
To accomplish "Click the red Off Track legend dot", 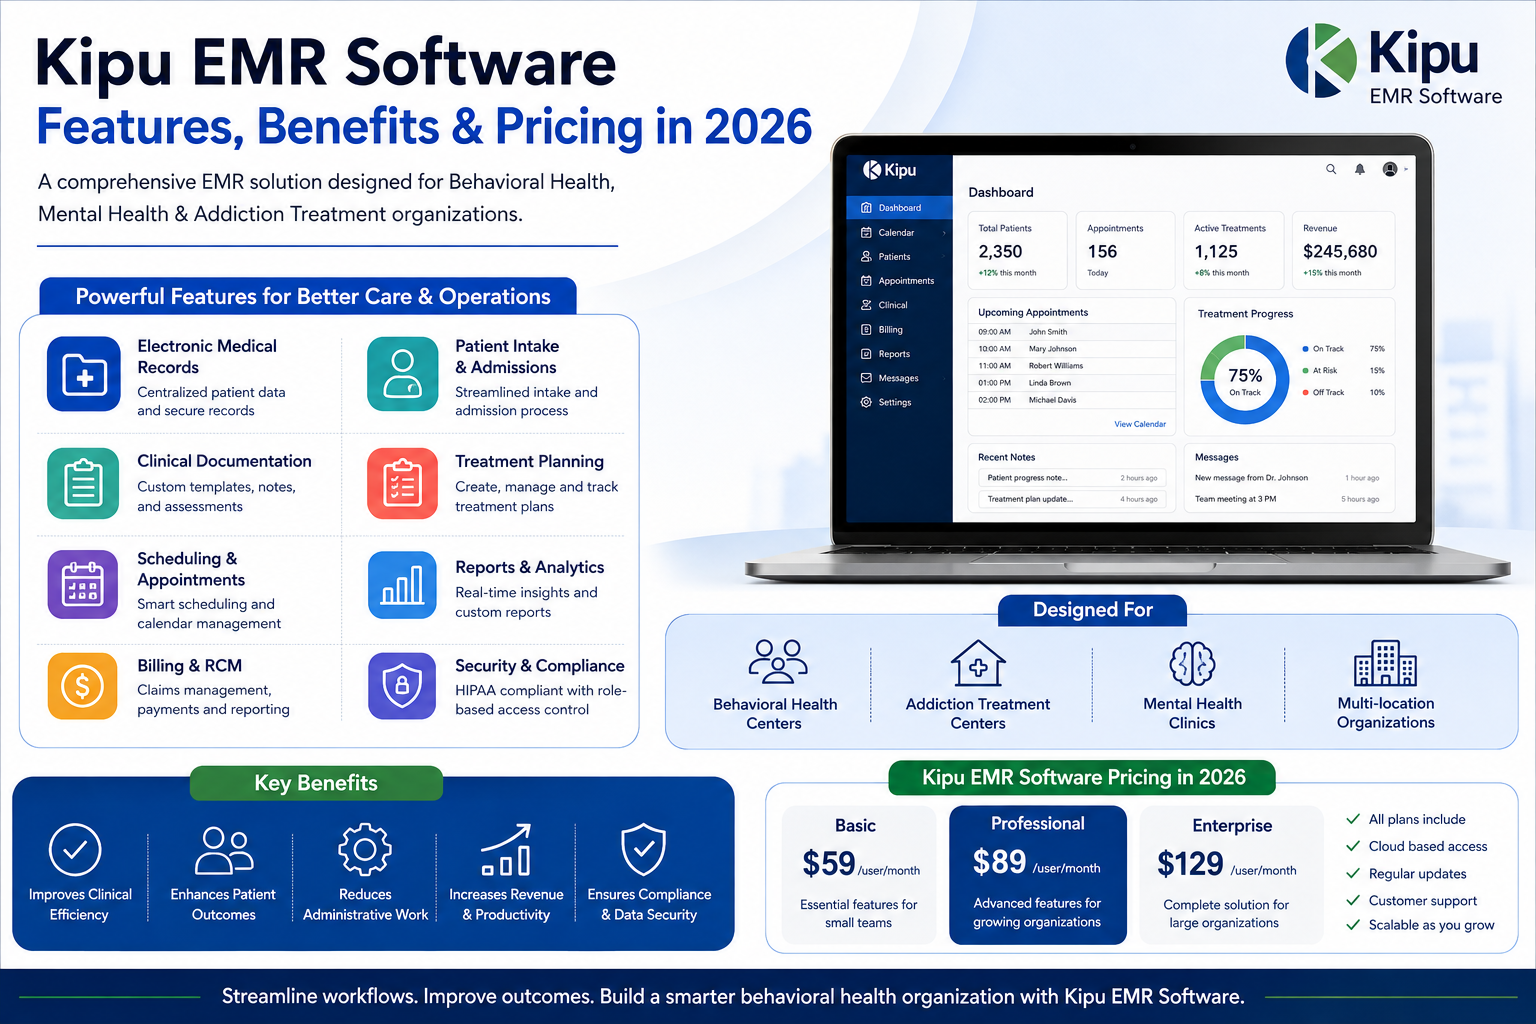I will (1306, 392).
